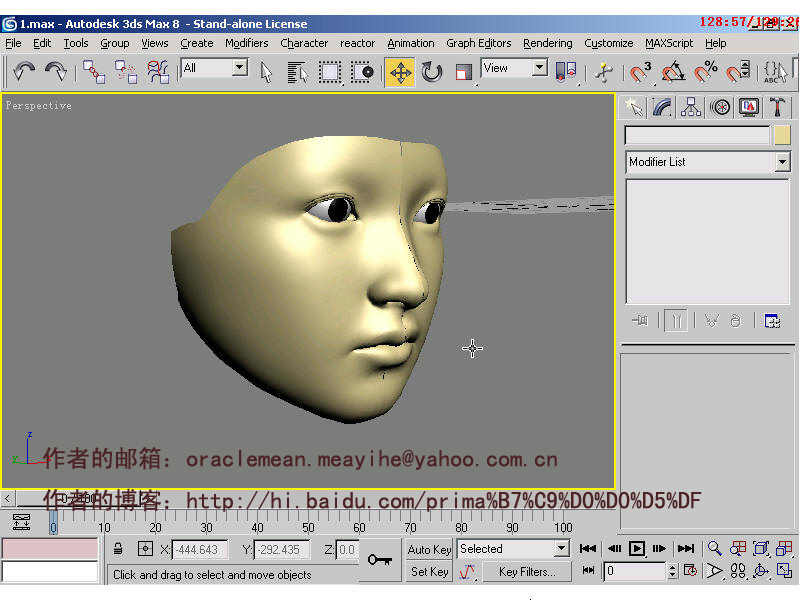The width and height of the screenshot is (800, 600).
Task: Switch to the Create command panel tab
Action: click(633, 108)
